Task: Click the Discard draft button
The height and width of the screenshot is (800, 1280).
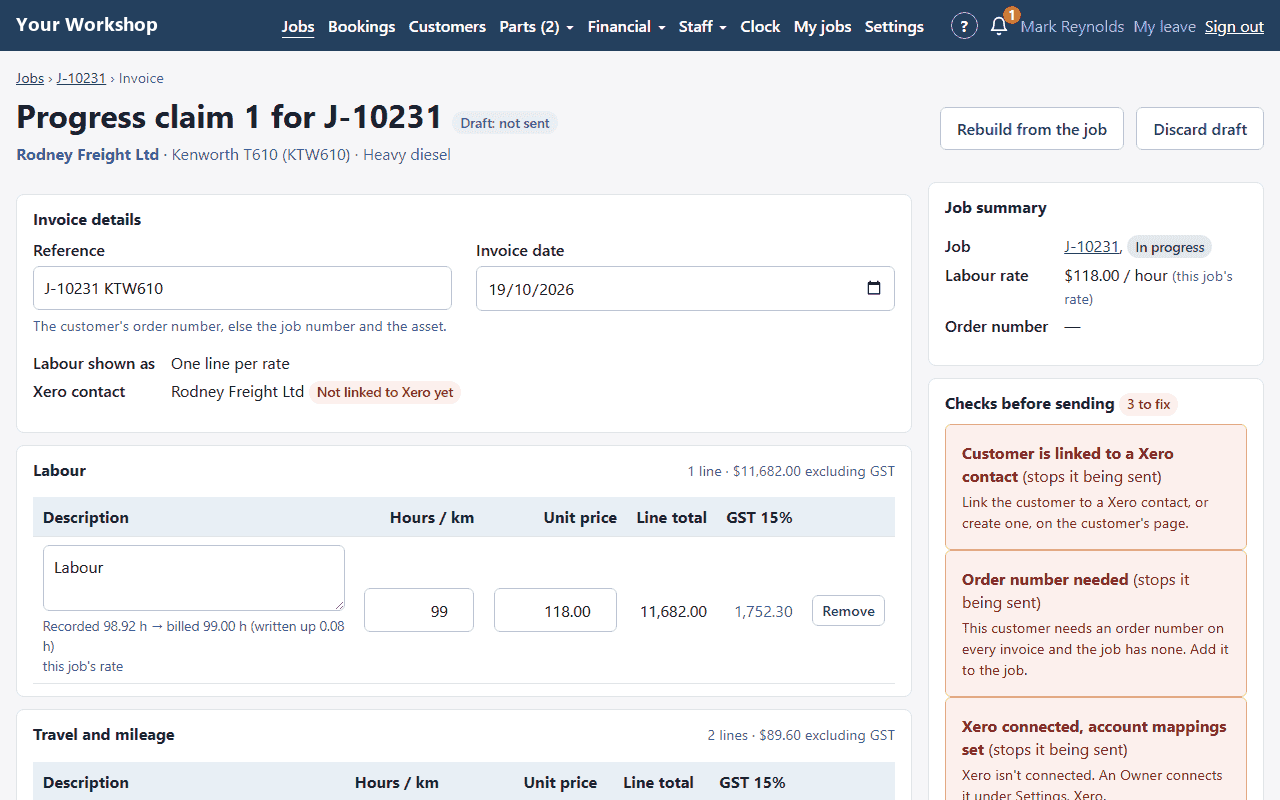Action: (x=1200, y=129)
